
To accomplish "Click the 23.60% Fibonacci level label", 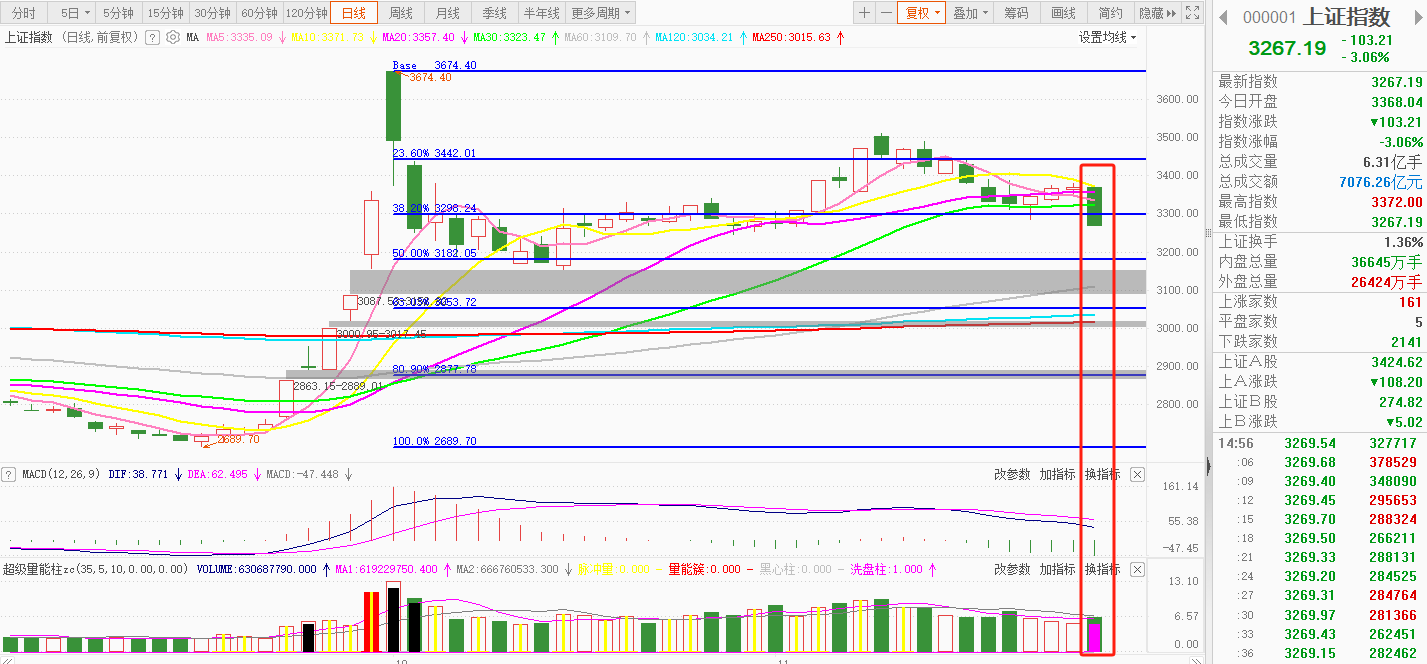I will [434, 153].
